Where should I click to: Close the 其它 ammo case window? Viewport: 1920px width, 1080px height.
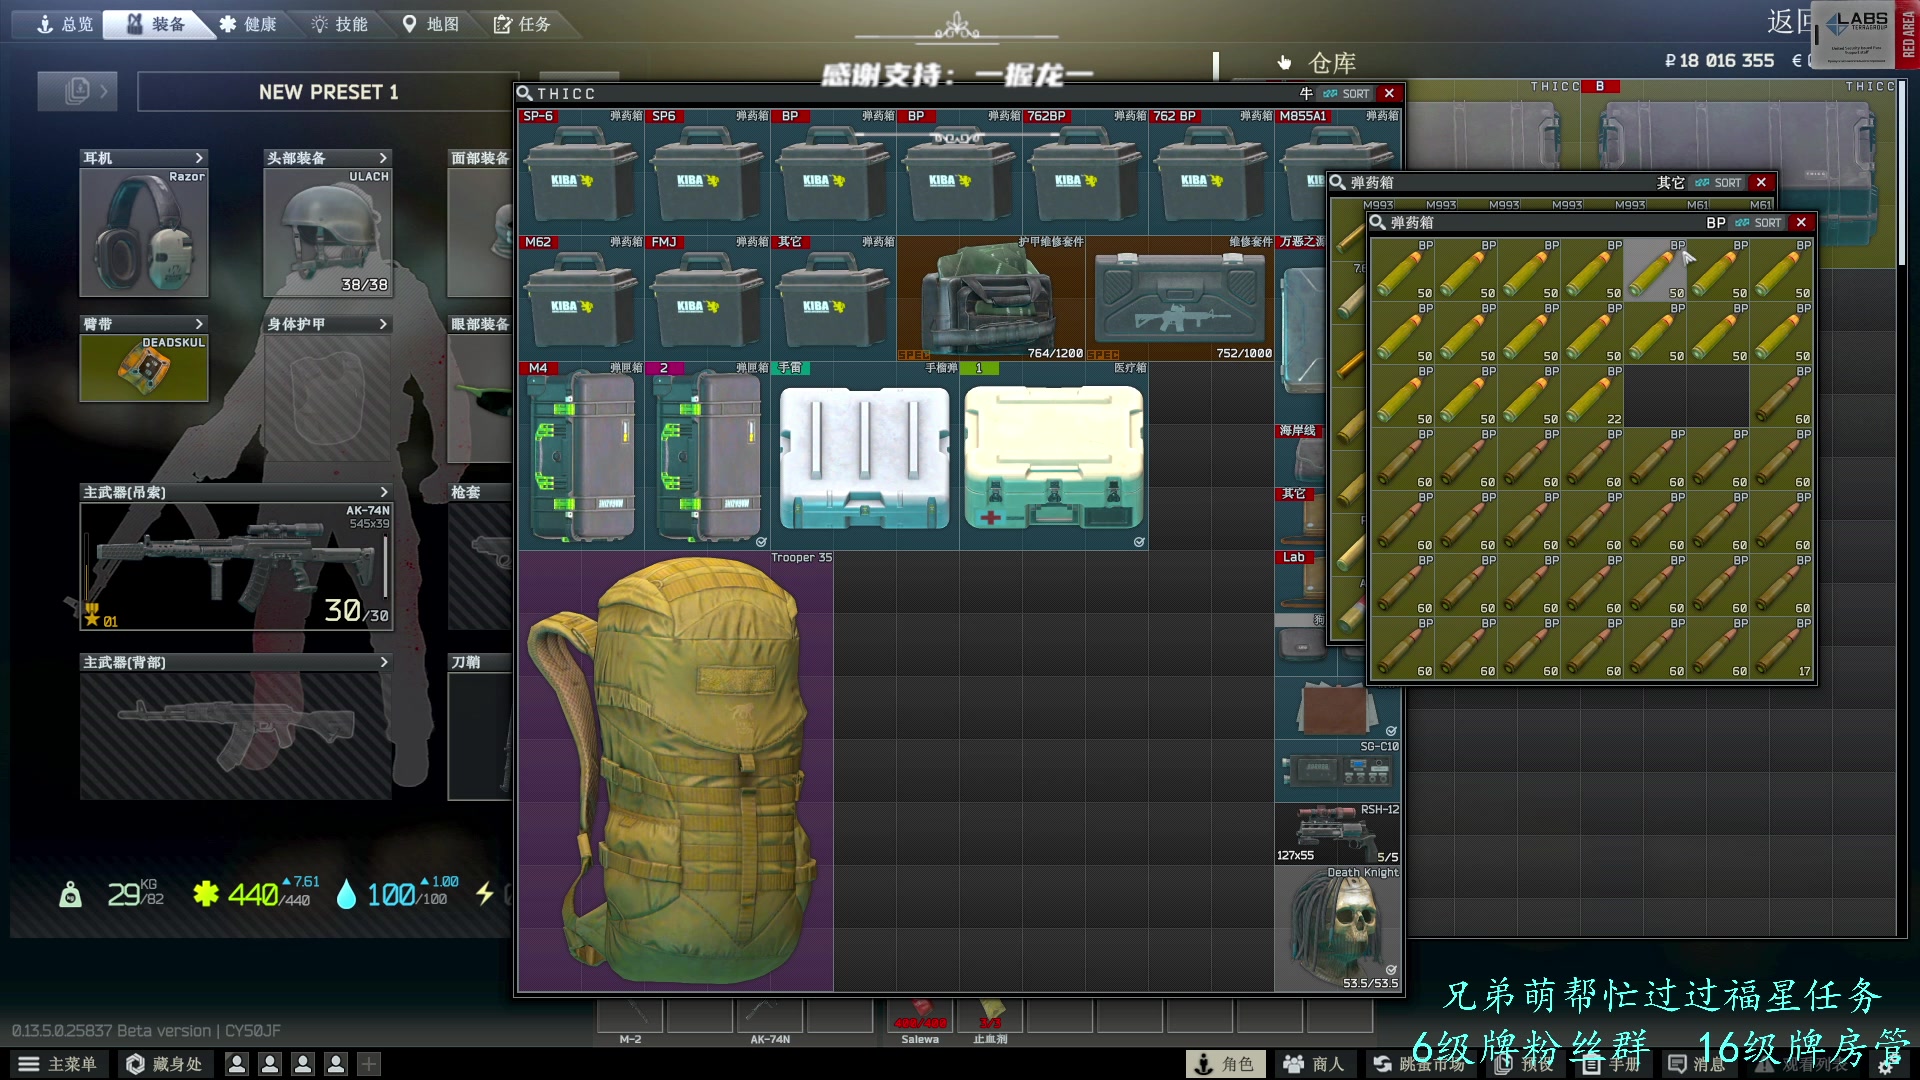click(1761, 182)
